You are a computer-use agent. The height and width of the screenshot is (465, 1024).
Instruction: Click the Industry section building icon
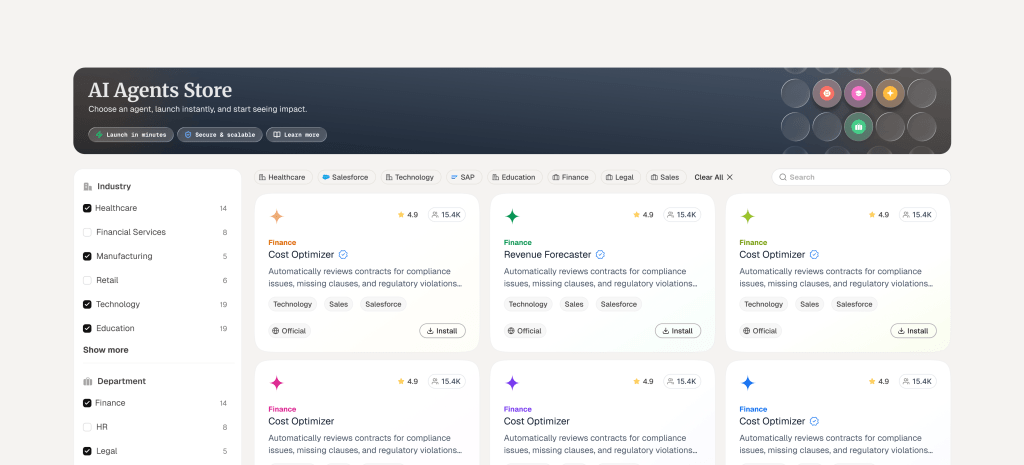[x=88, y=186]
